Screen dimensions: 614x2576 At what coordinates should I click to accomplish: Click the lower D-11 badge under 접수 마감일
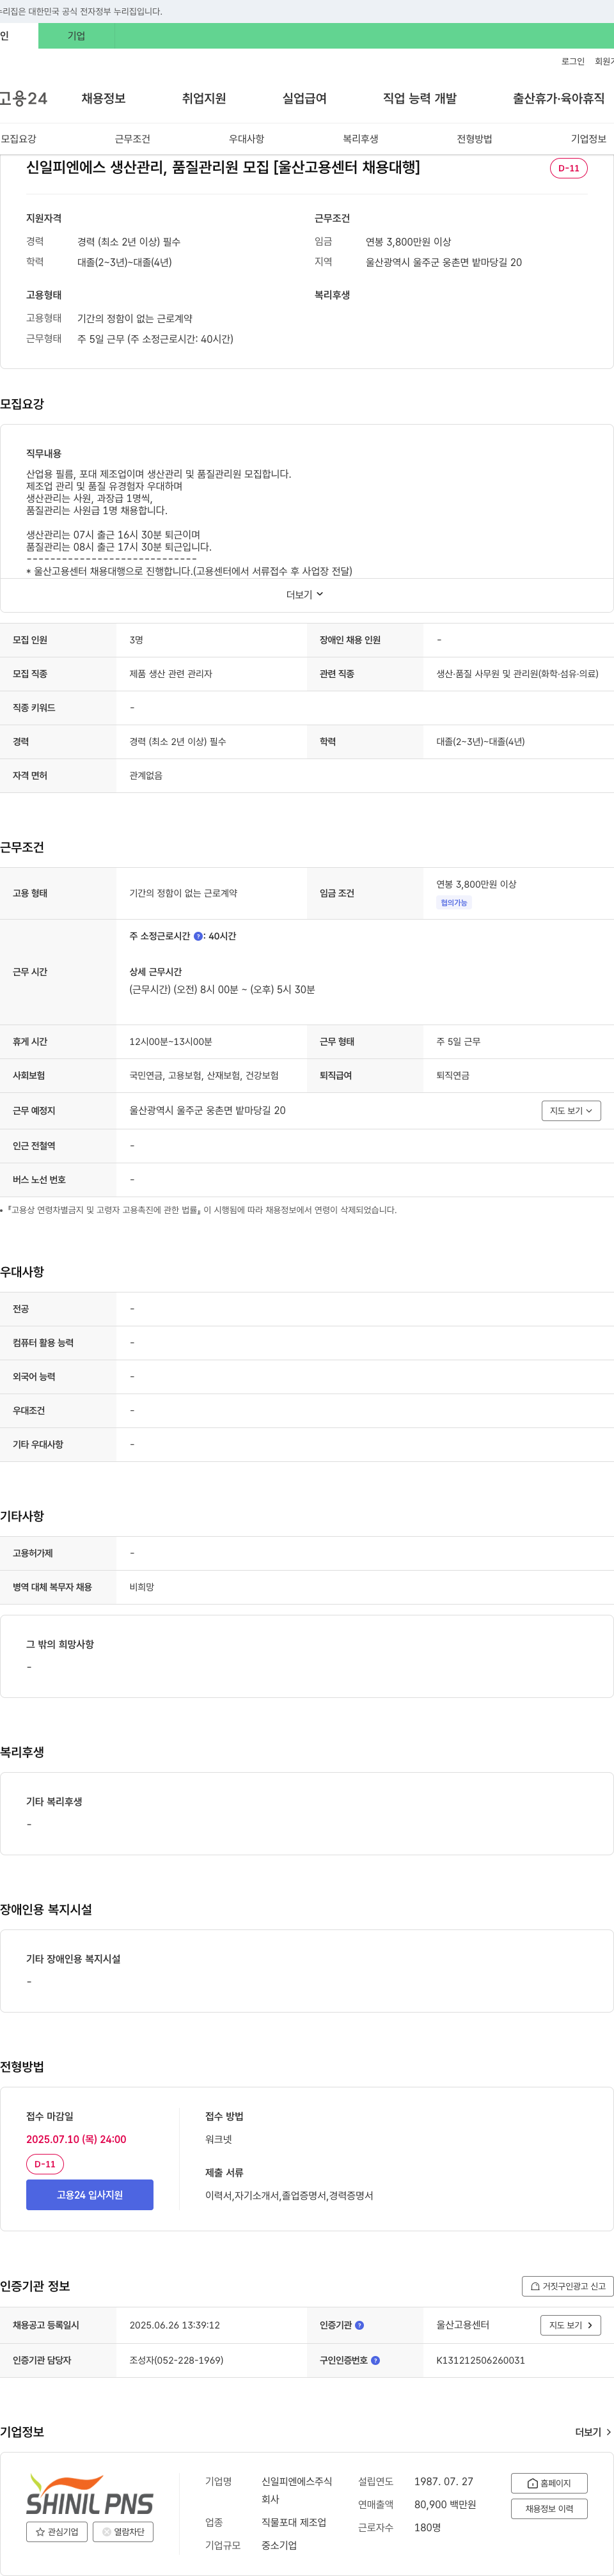coord(45,2164)
